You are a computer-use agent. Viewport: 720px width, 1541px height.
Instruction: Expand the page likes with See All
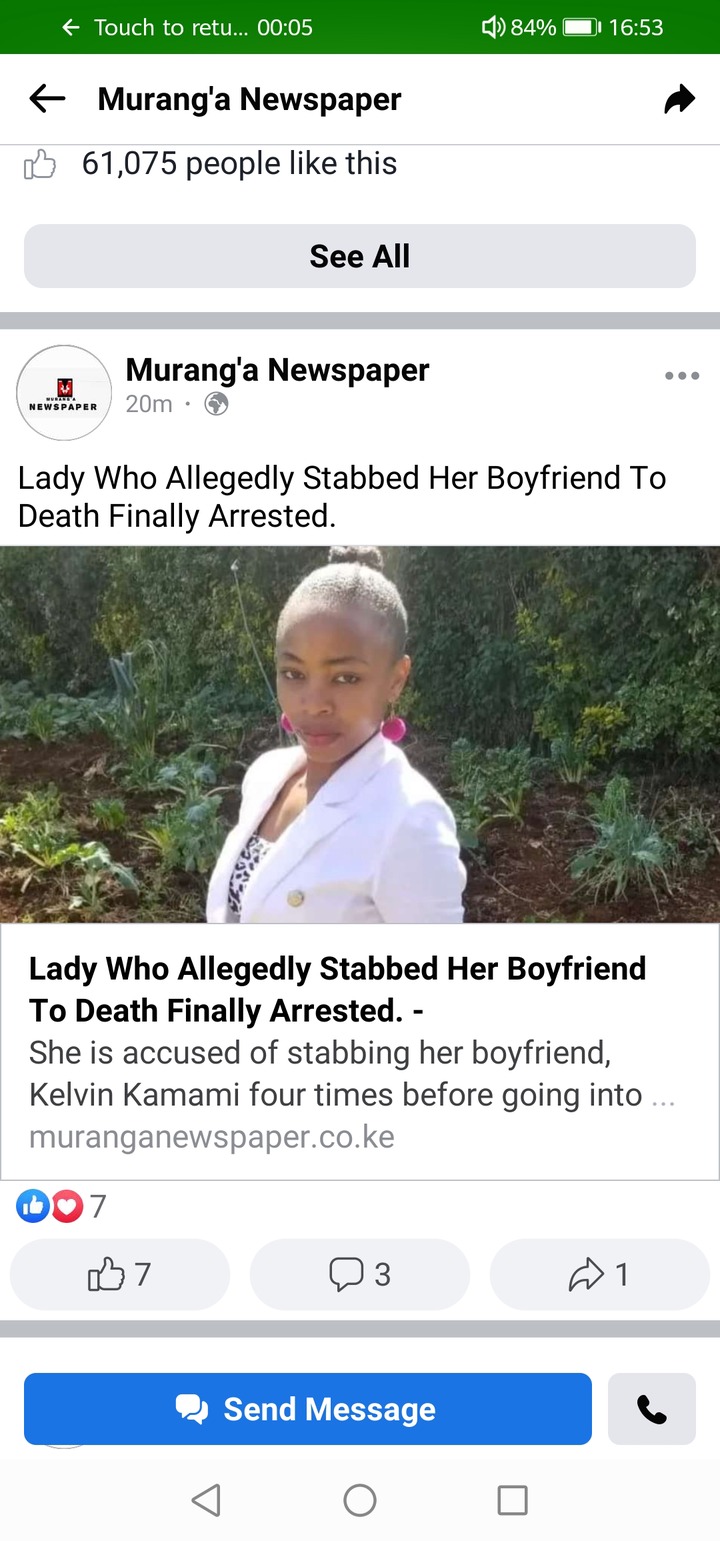360,256
